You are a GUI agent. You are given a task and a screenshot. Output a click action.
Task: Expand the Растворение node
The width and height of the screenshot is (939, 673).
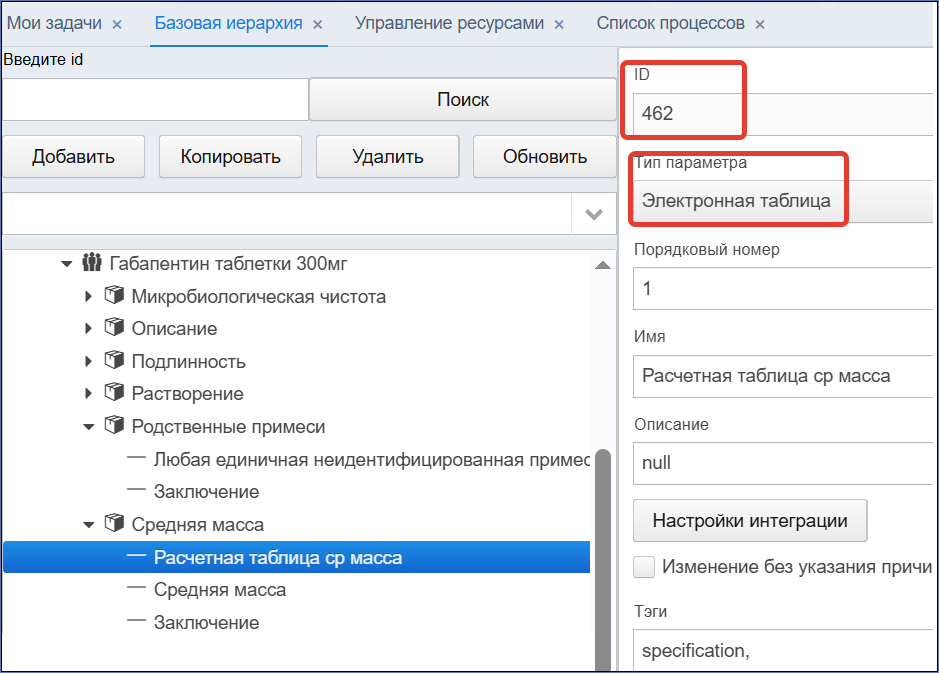tap(89, 393)
